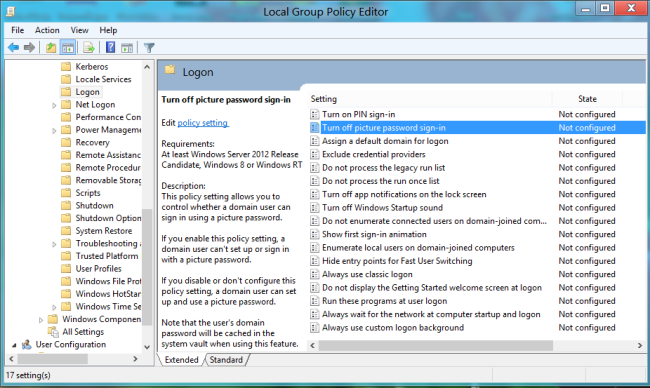Image resolution: width=650 pixels, height=388 pixels.
Task: Click settings list scroll right arrow
Action: tap(640, 345)
